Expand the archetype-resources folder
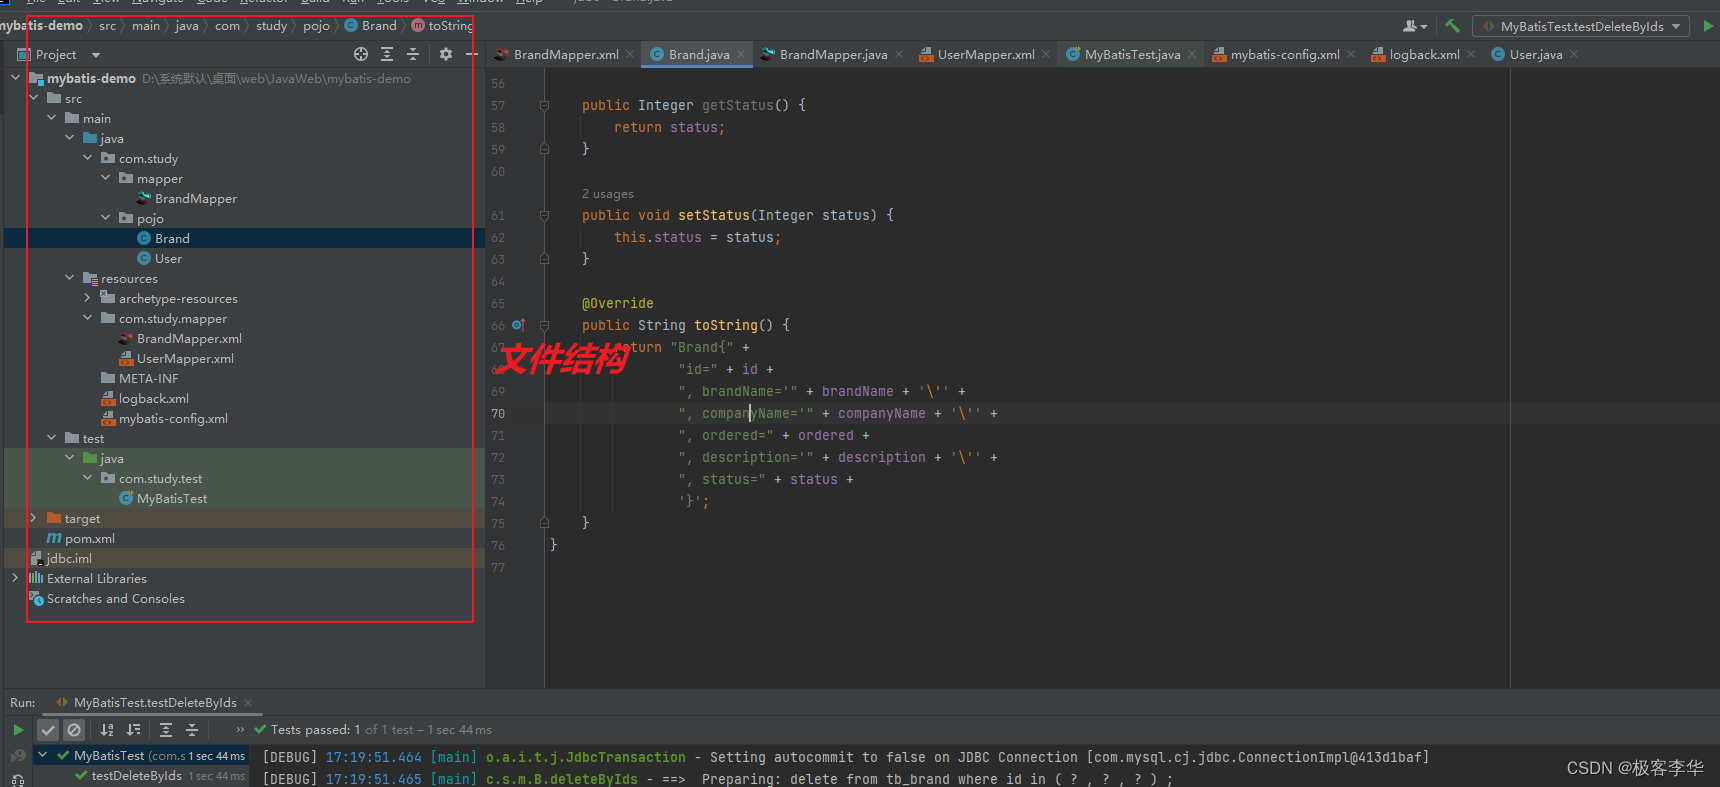The height and width of the screenshot is (787, 1720). pyautogui.click(x=87, y=297)
